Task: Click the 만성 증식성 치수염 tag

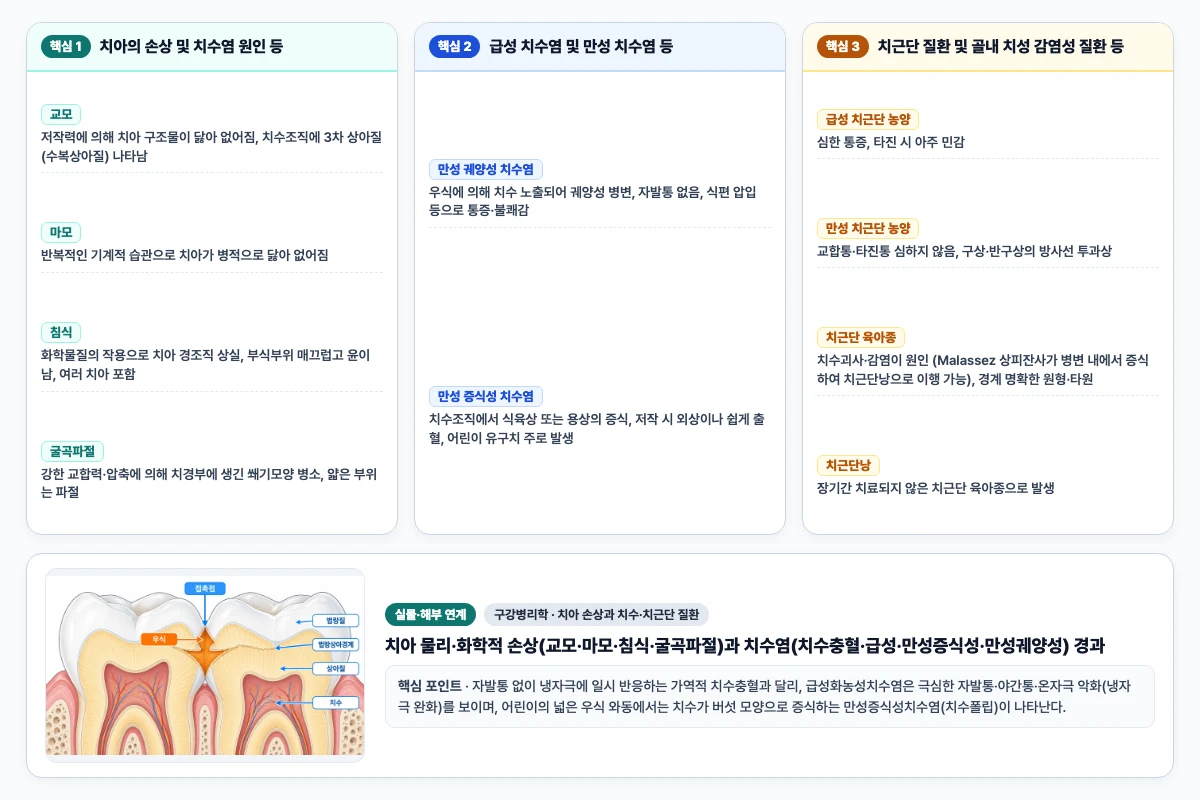Action: (x=486, y=396)
